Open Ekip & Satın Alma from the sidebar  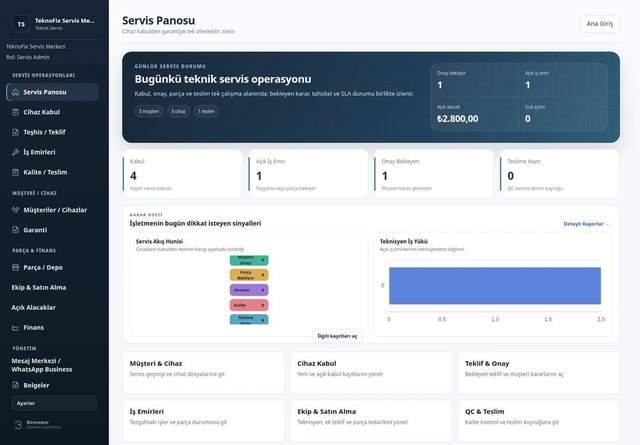pyautogui.click(x=39, y=287)
